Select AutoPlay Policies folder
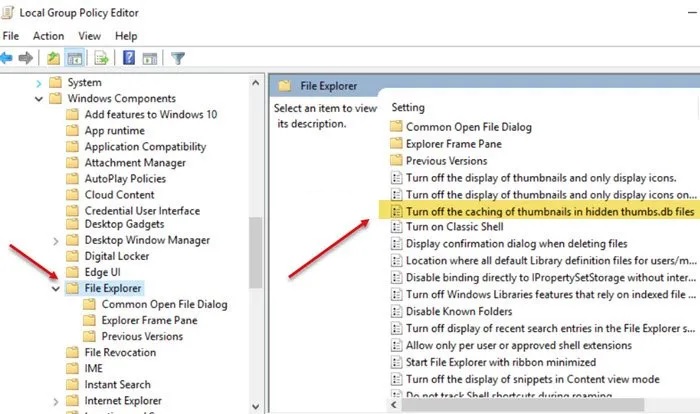This screenshot has width=700, height=414. pos(125,179)
